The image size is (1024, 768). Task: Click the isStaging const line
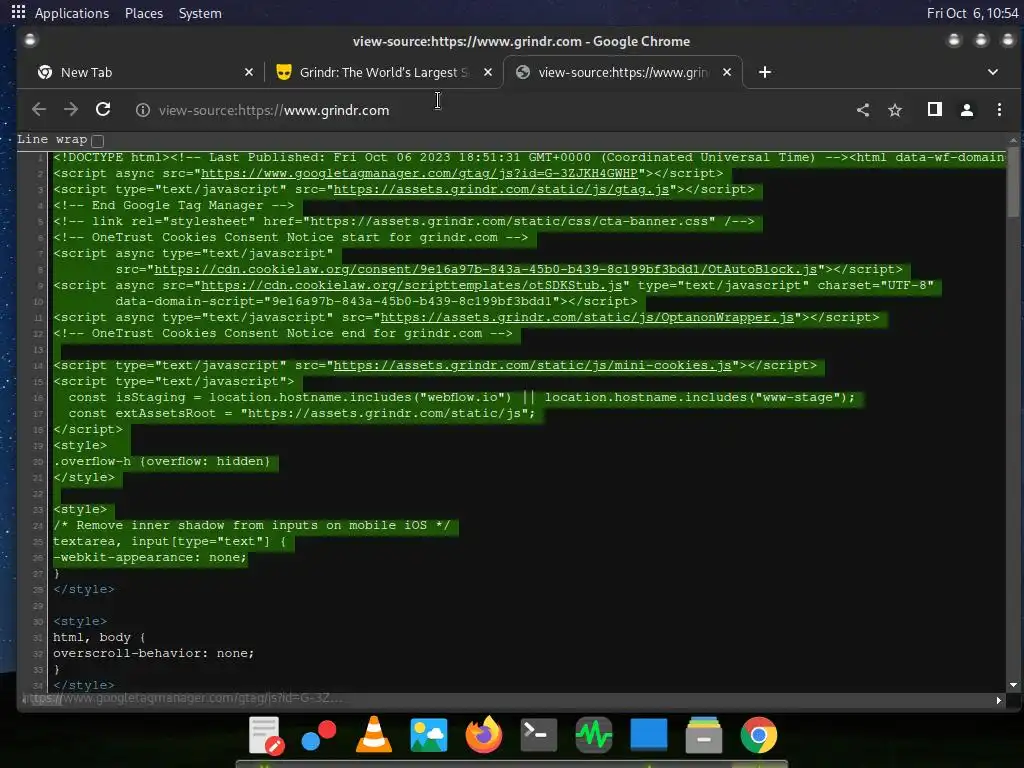click(462, 398)
